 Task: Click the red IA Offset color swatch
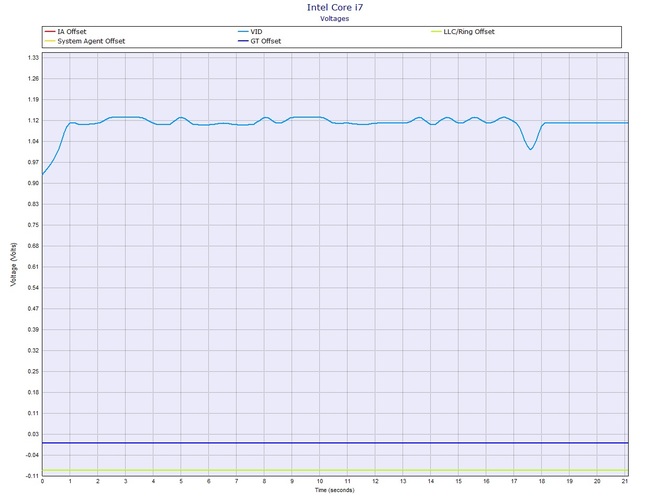50,32
